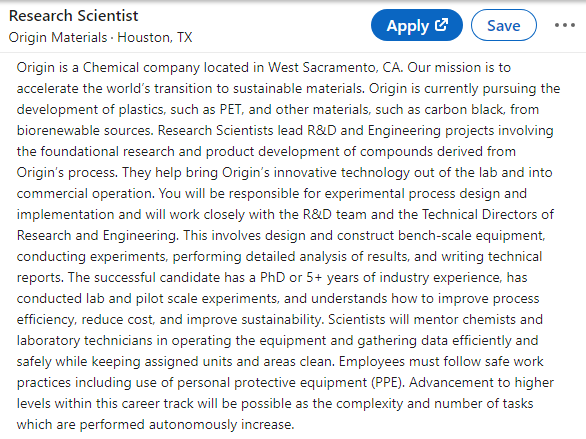This screenshot has height=439, width=586.
Task: Click the word 'PhD' in the requirements
Action: tap(272, 277)
